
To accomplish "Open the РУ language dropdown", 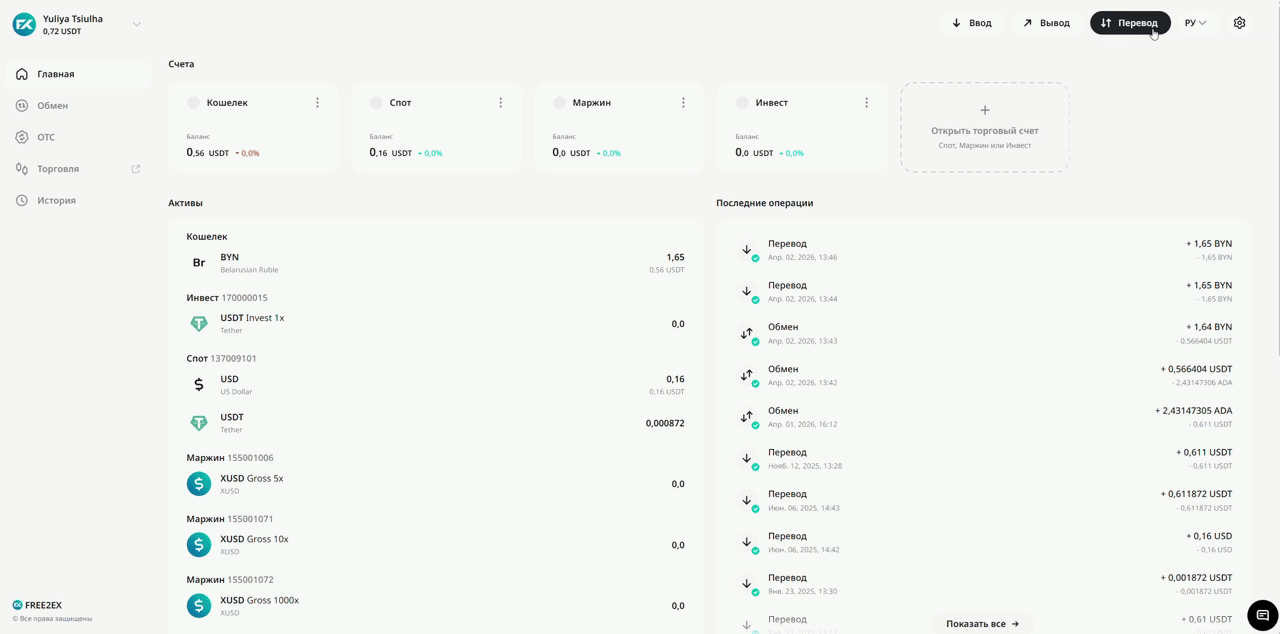I will point(1195,23).
